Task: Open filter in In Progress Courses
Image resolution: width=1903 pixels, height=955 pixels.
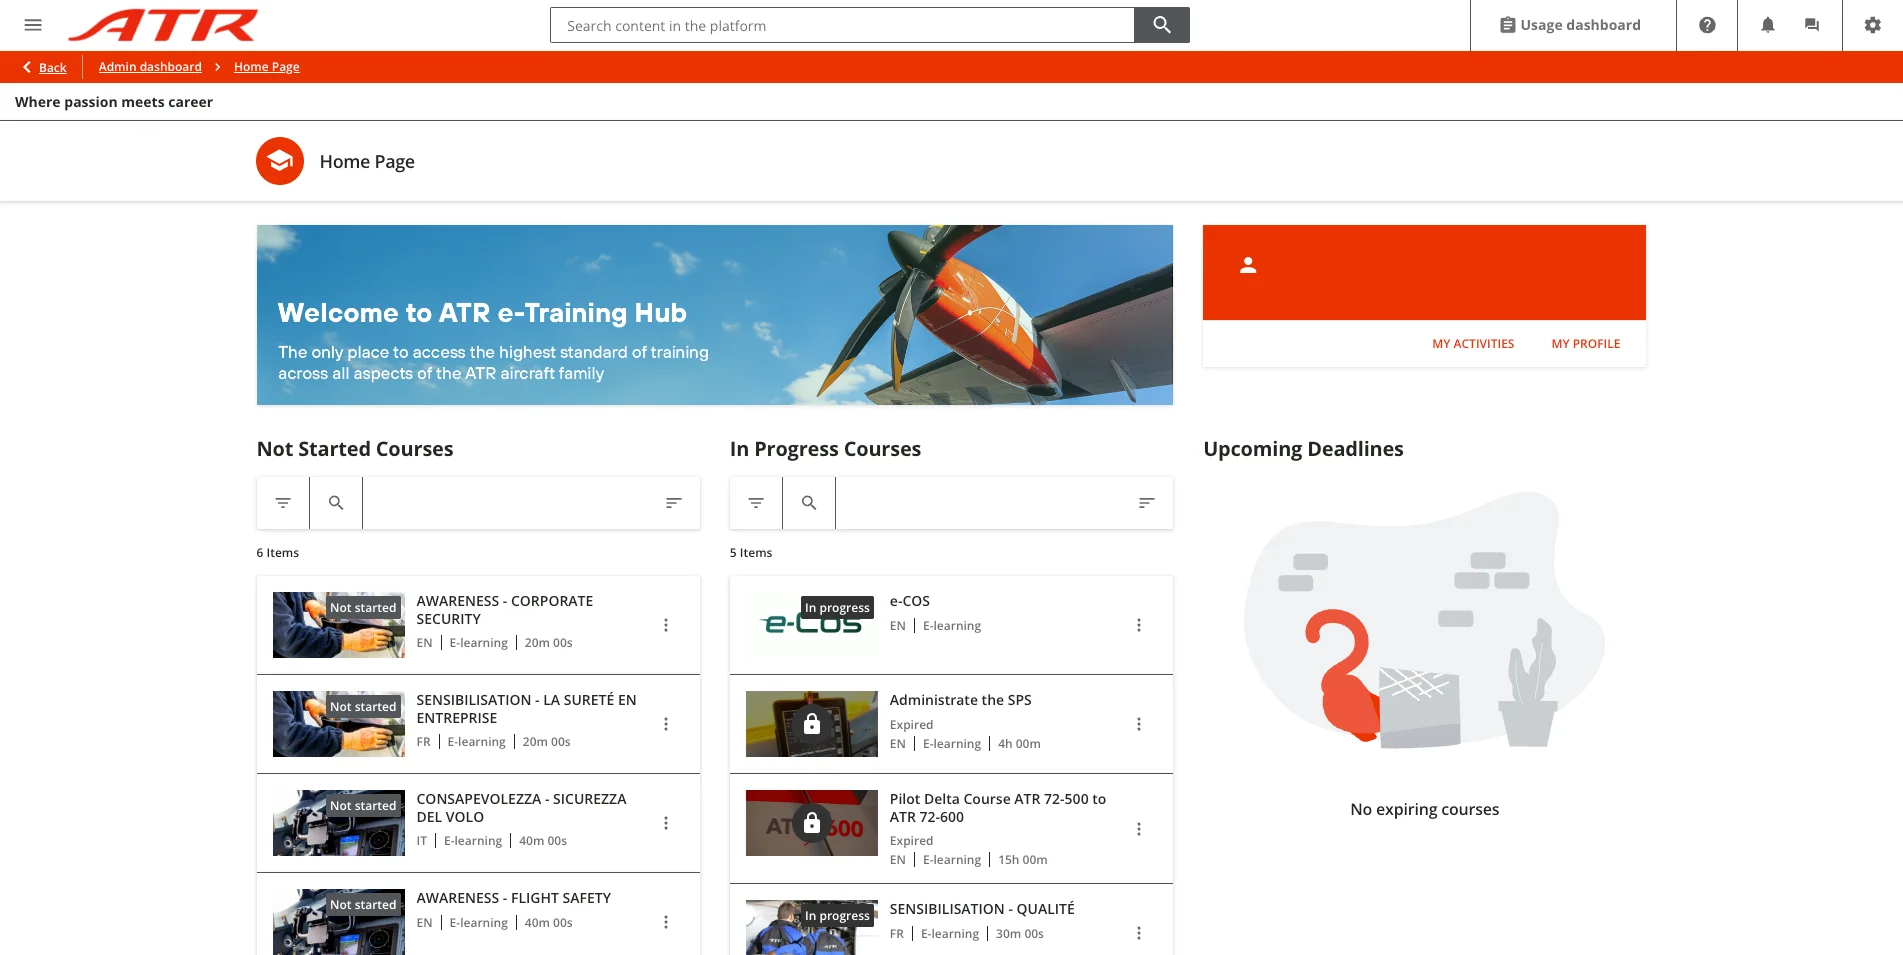Action: (x=756, y=503)
